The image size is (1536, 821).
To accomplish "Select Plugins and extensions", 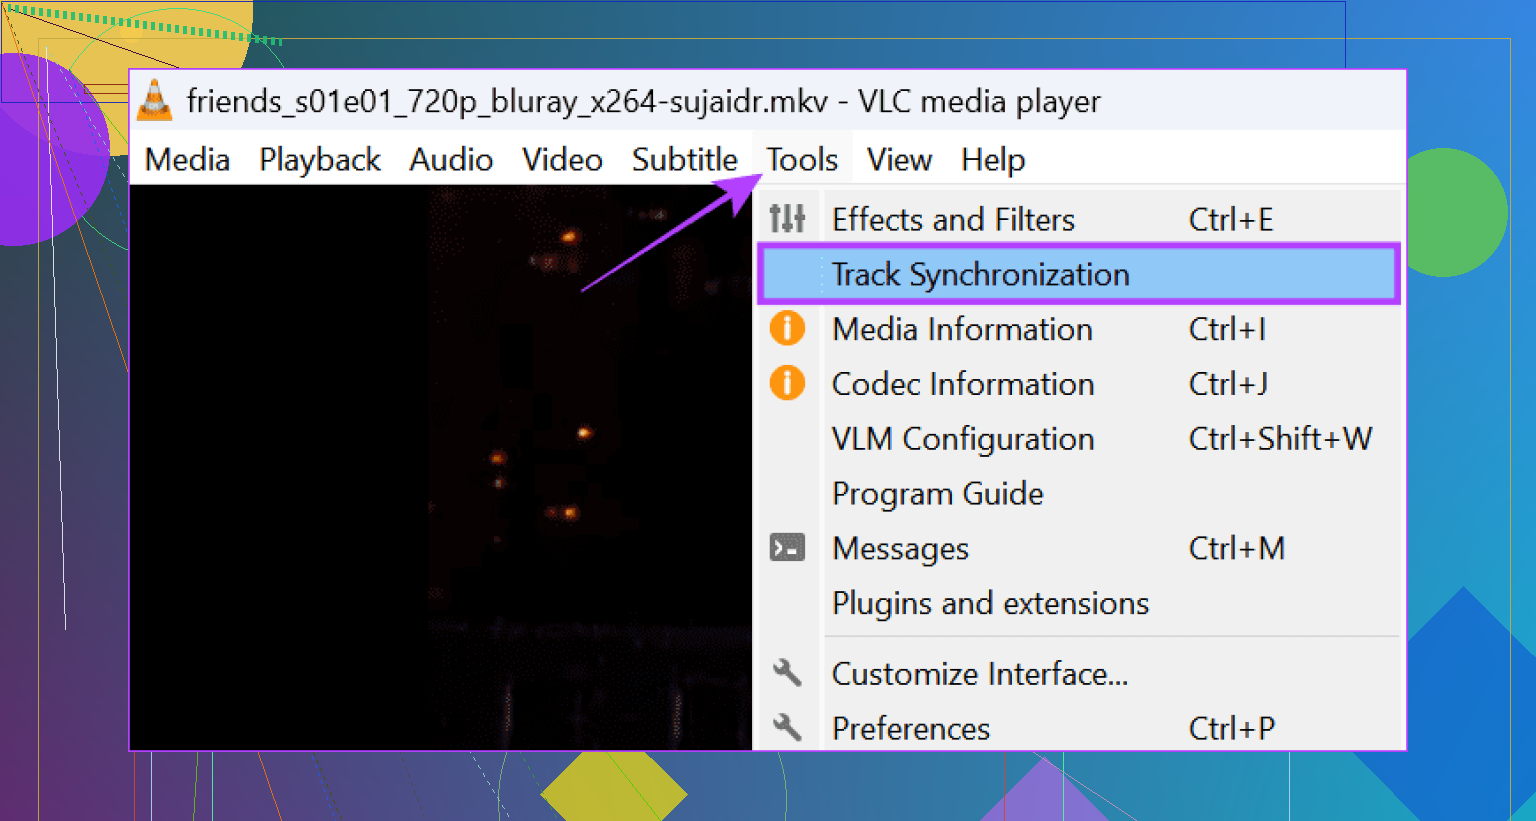I will pos(990,604).
